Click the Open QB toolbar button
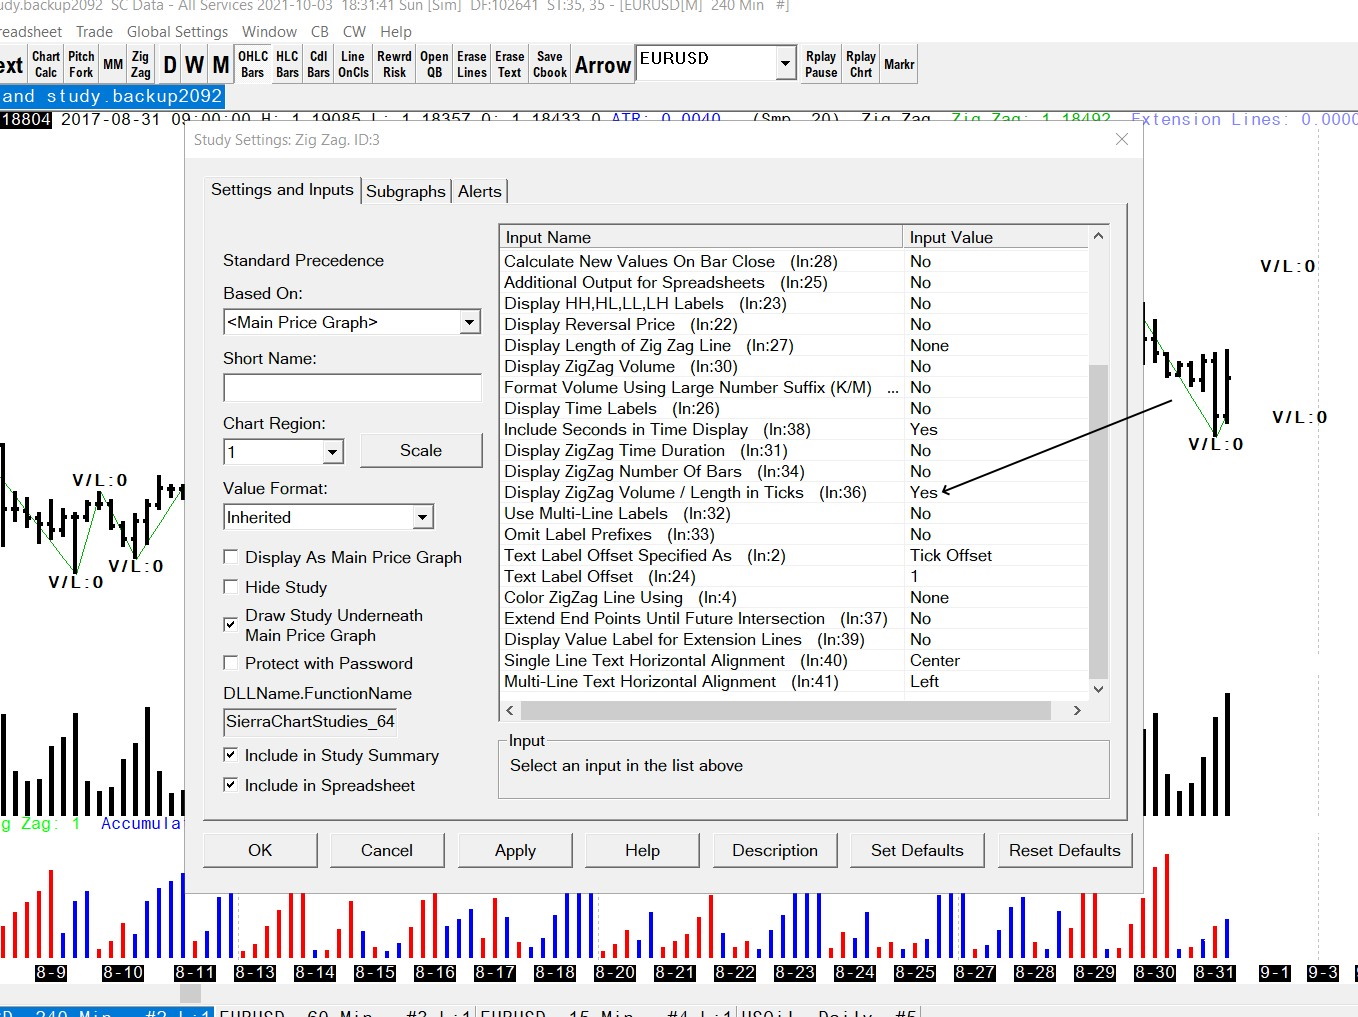 434,64
